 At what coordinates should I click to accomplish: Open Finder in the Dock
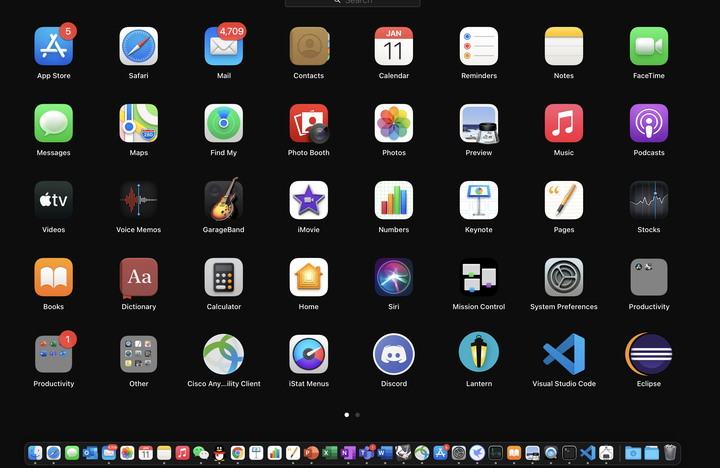pos(35,453)
